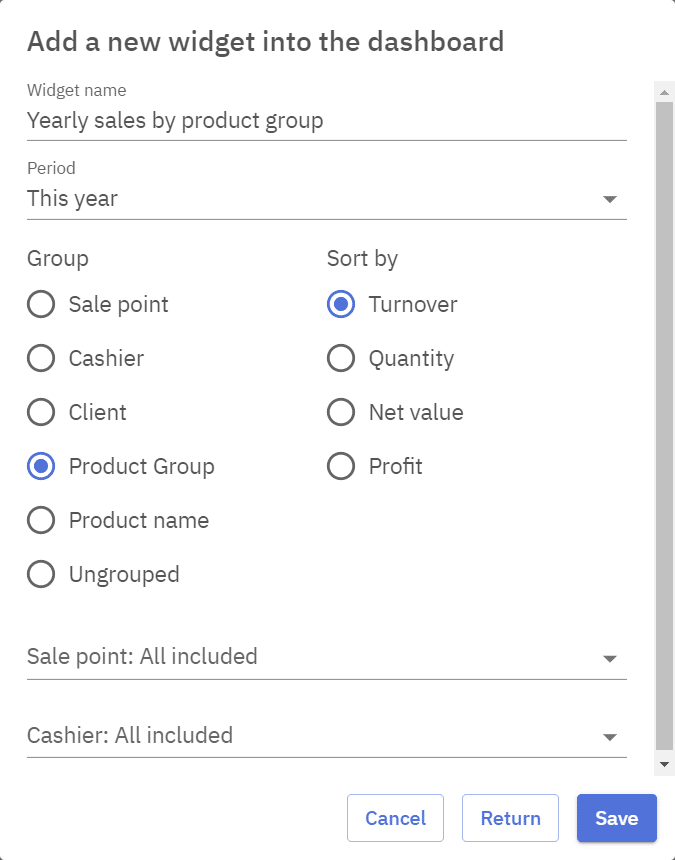The width and height of the screenshot is (675, 860).
Task: Choose Net value sorting
Action: click(341, 413)
